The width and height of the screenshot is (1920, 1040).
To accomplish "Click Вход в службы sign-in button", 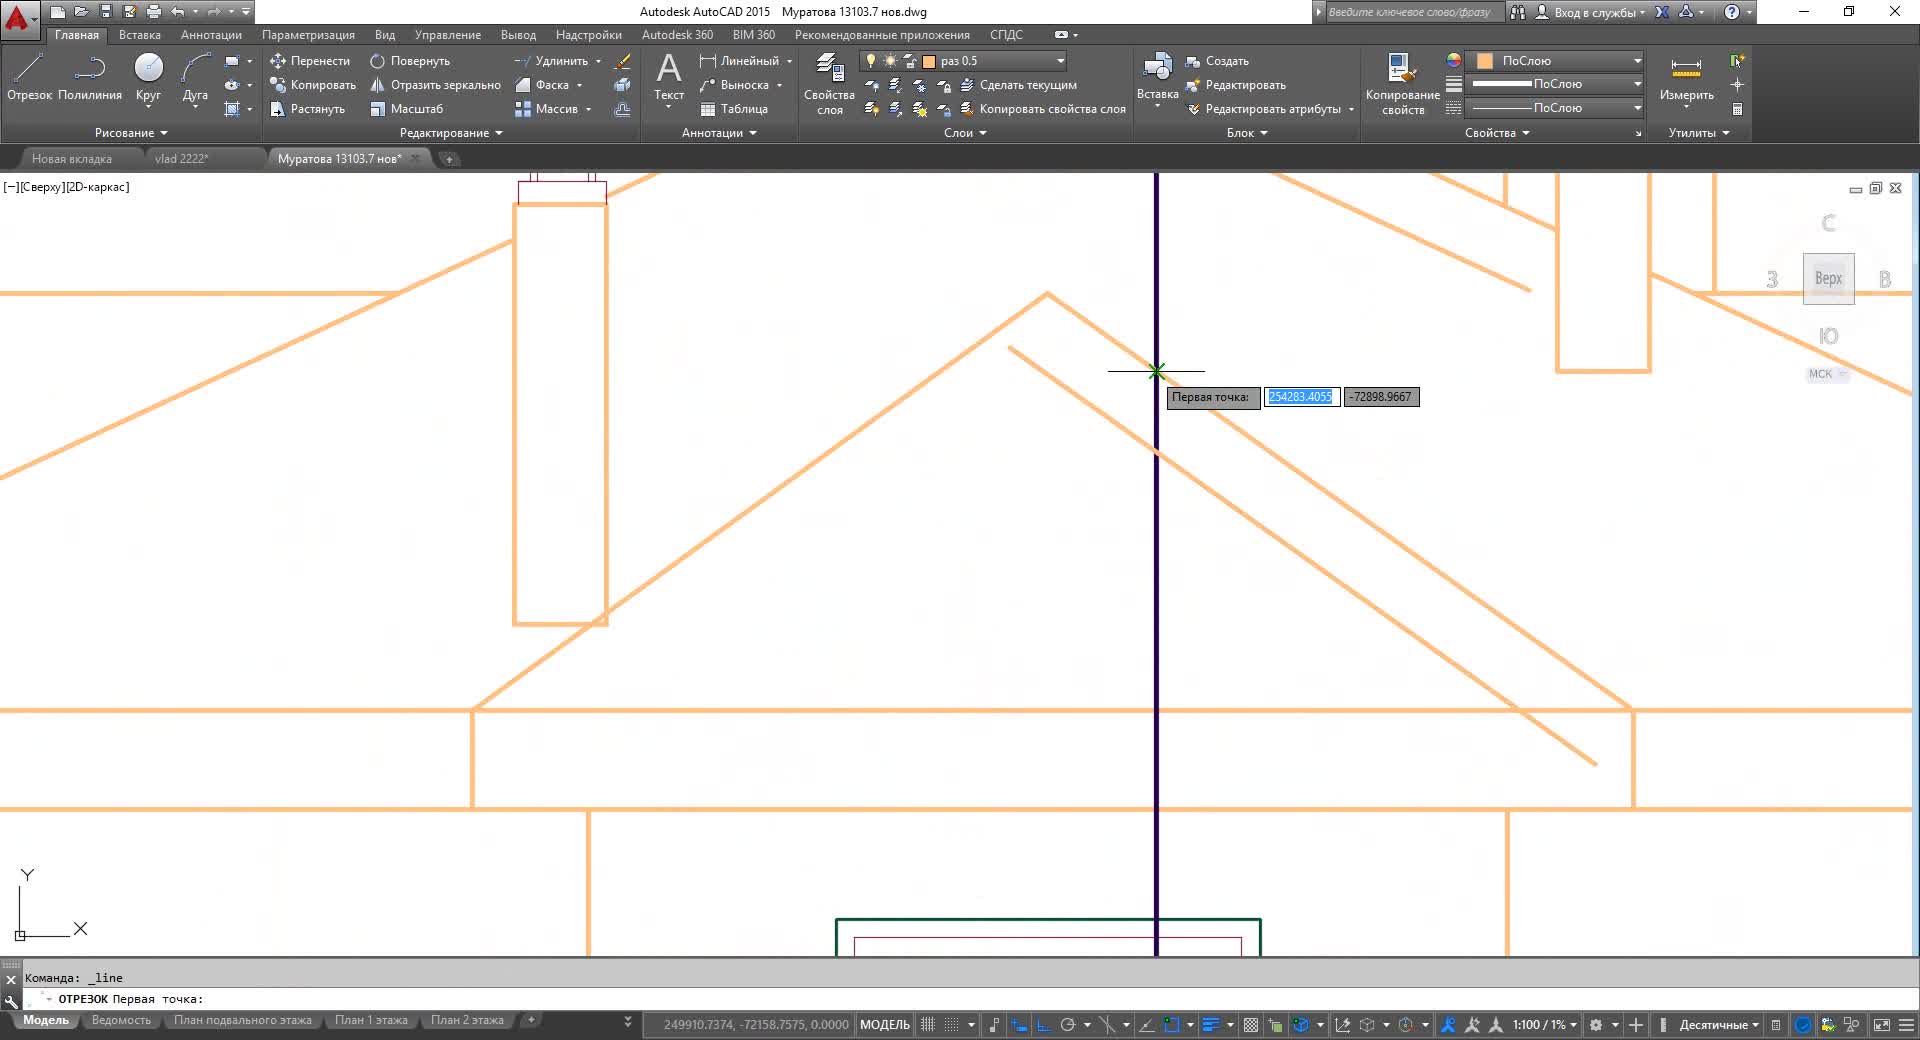I will pos(1589,12).
